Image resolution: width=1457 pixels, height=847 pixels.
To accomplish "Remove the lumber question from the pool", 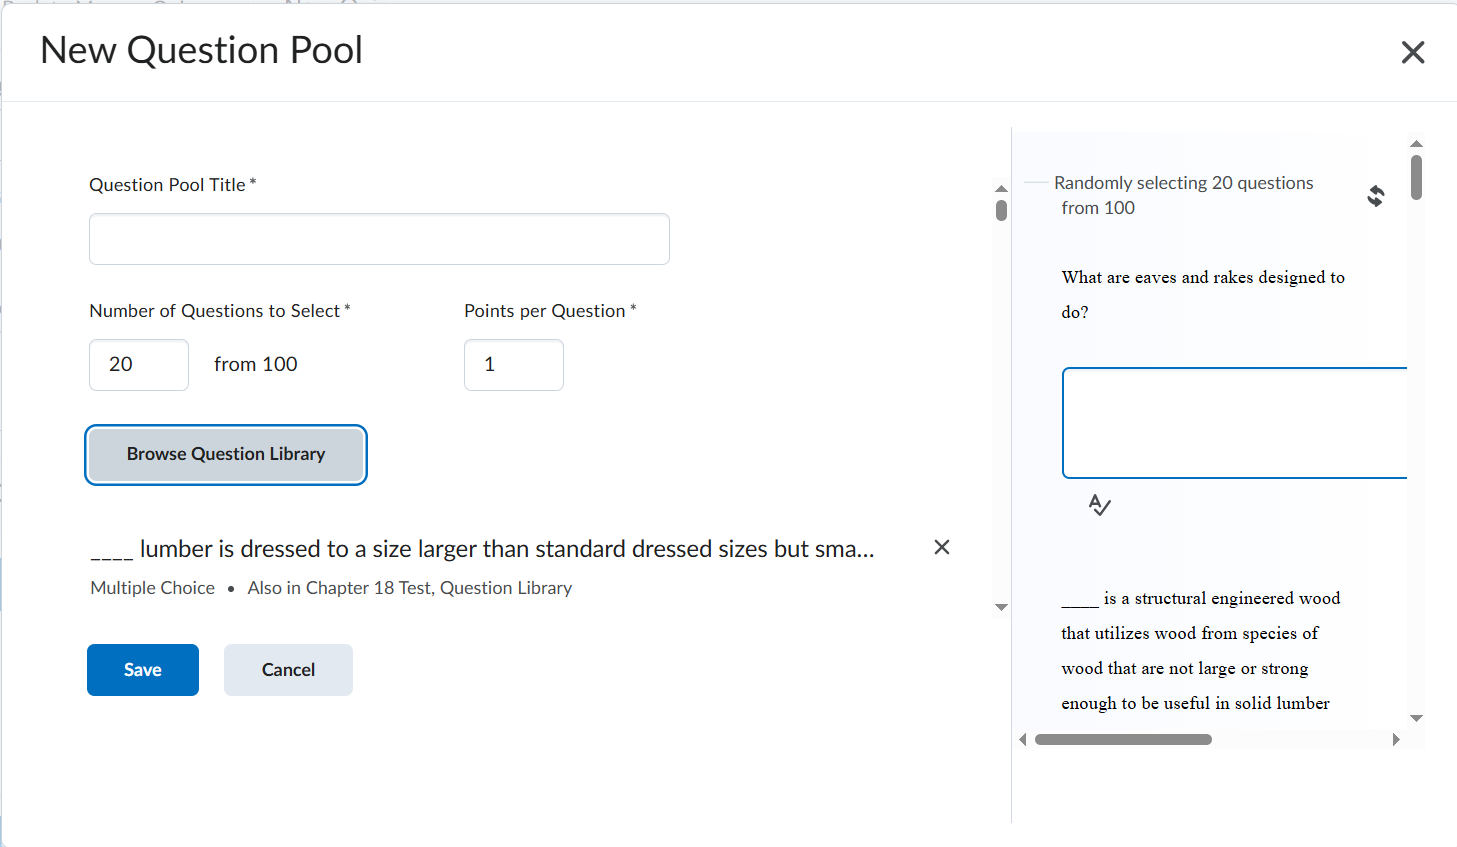I will click(941, 547).
